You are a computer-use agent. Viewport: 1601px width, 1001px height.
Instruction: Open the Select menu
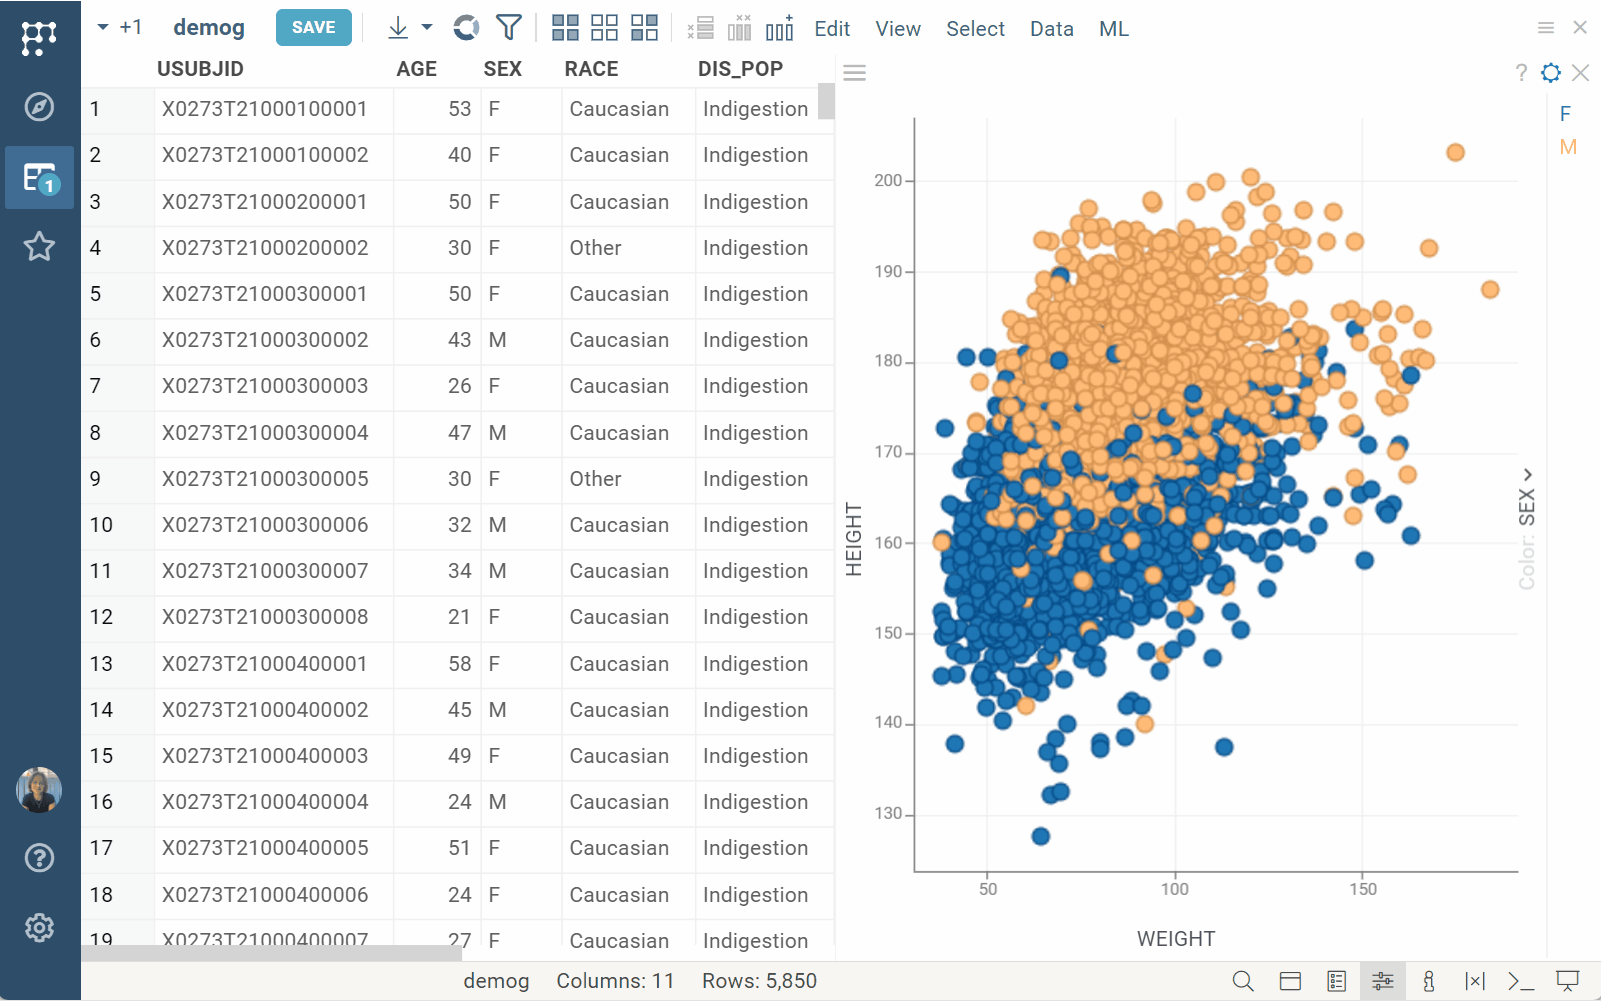[975, 29]
